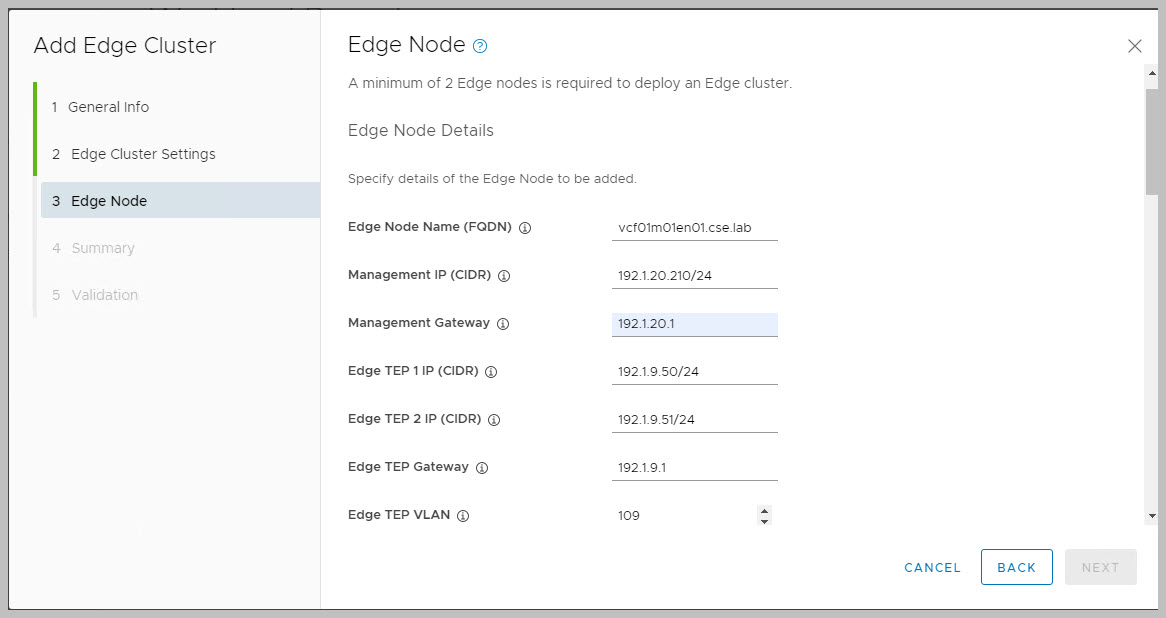Image resolution: width=1166 pixels, height=618 pixels.
Task: Click info icon for Edge TEP 2 IP
Action: coord(494,420)
